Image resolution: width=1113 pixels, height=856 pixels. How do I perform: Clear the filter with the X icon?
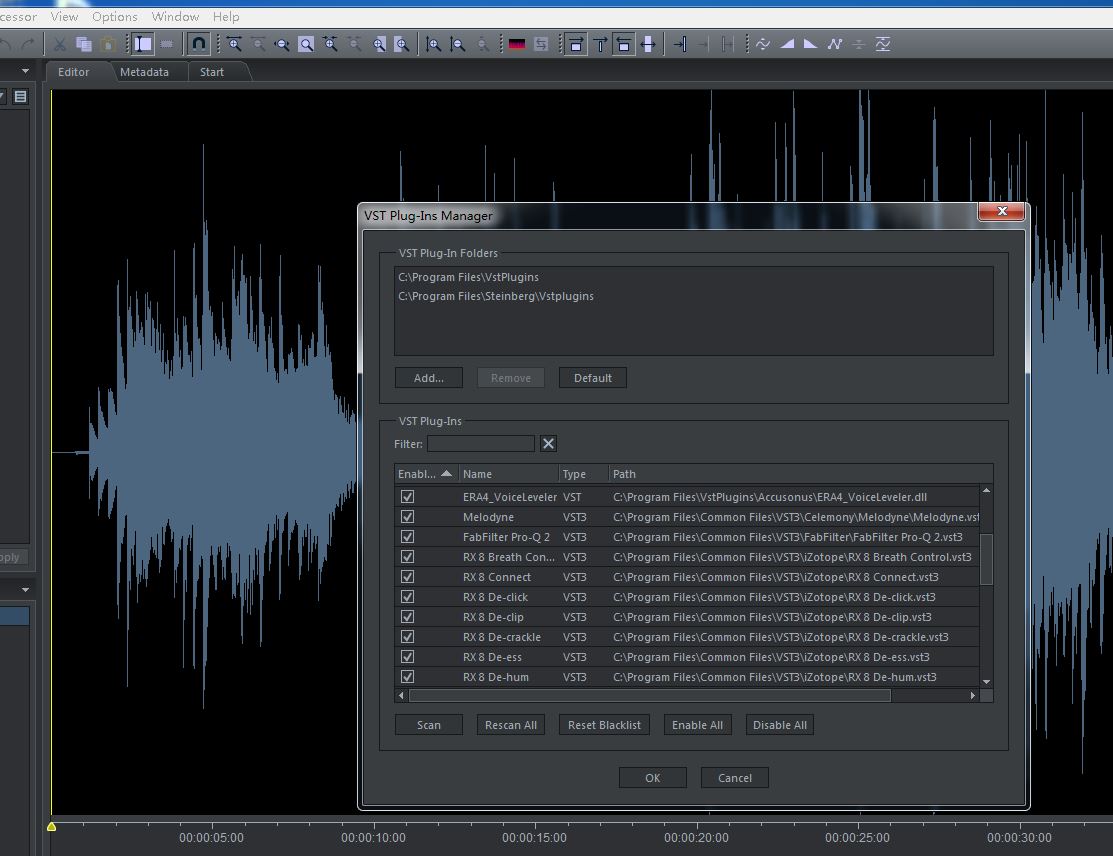click(548, 444)
